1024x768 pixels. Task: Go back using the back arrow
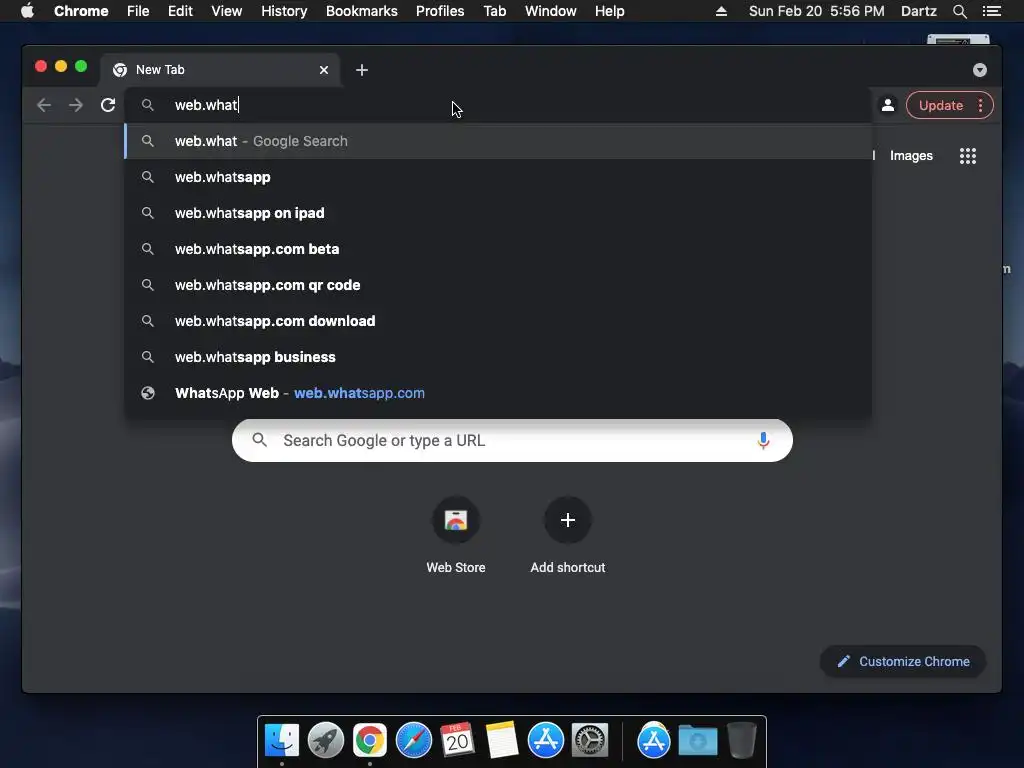pyautogui.click(x=44, y=105)
